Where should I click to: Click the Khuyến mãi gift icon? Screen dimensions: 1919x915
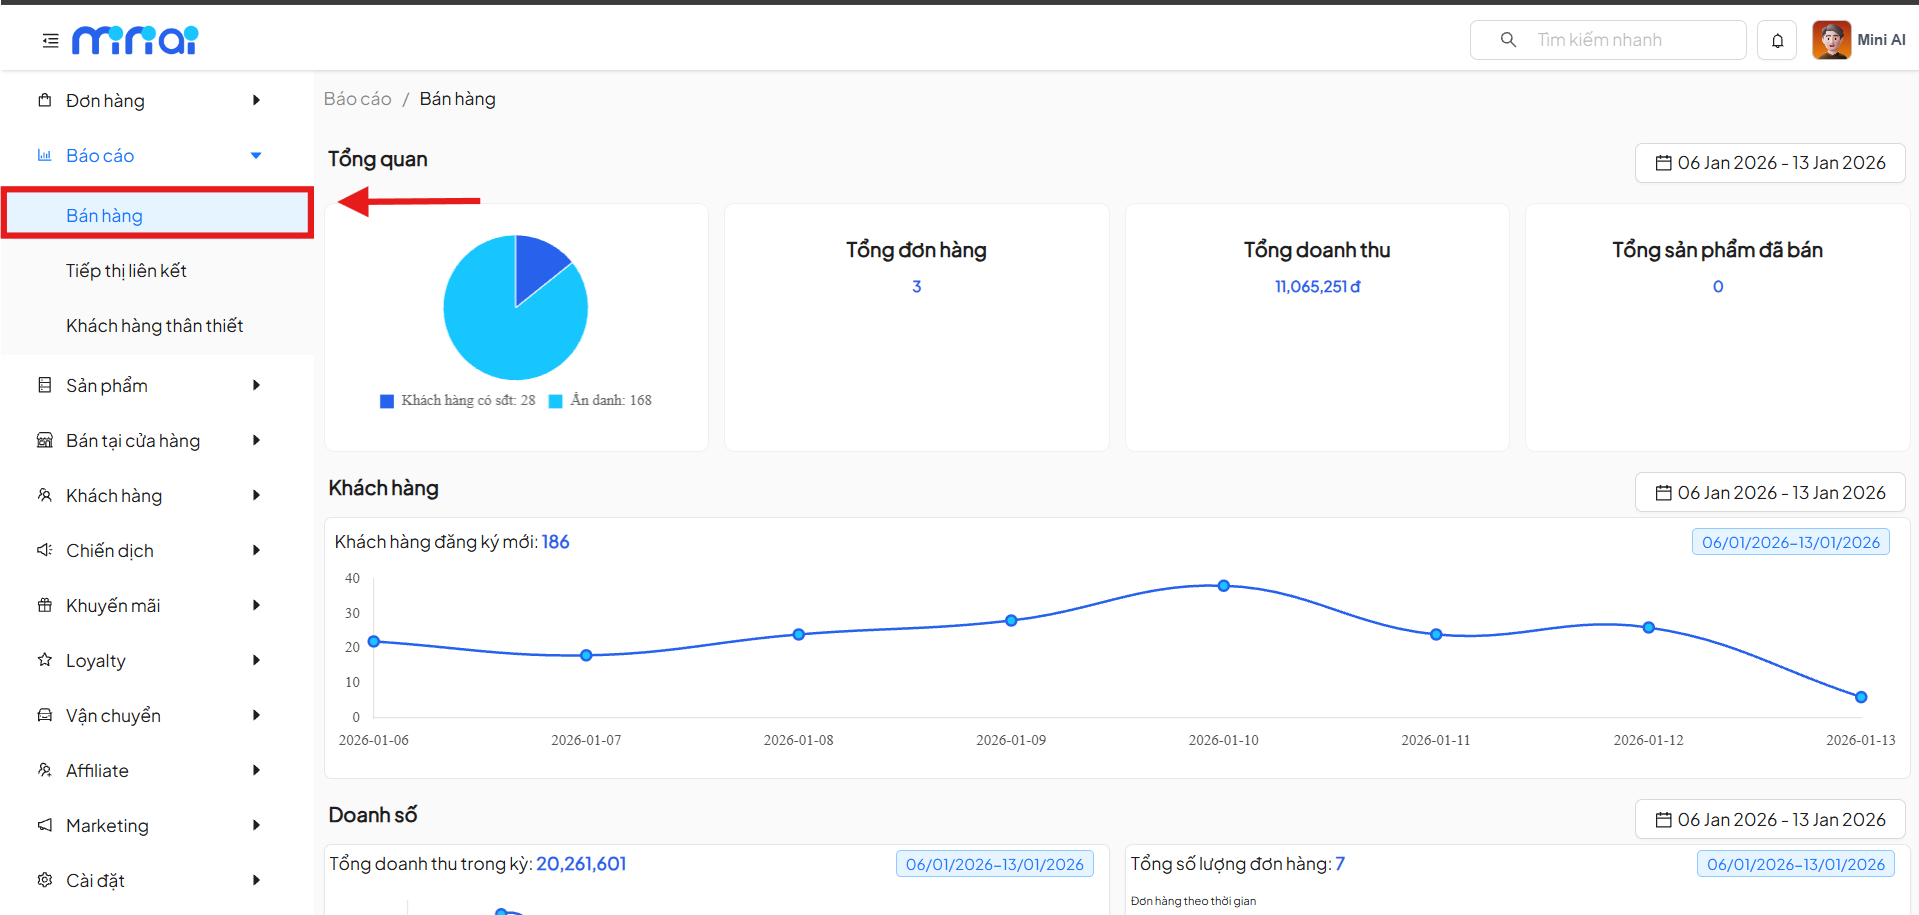(45, 605)
